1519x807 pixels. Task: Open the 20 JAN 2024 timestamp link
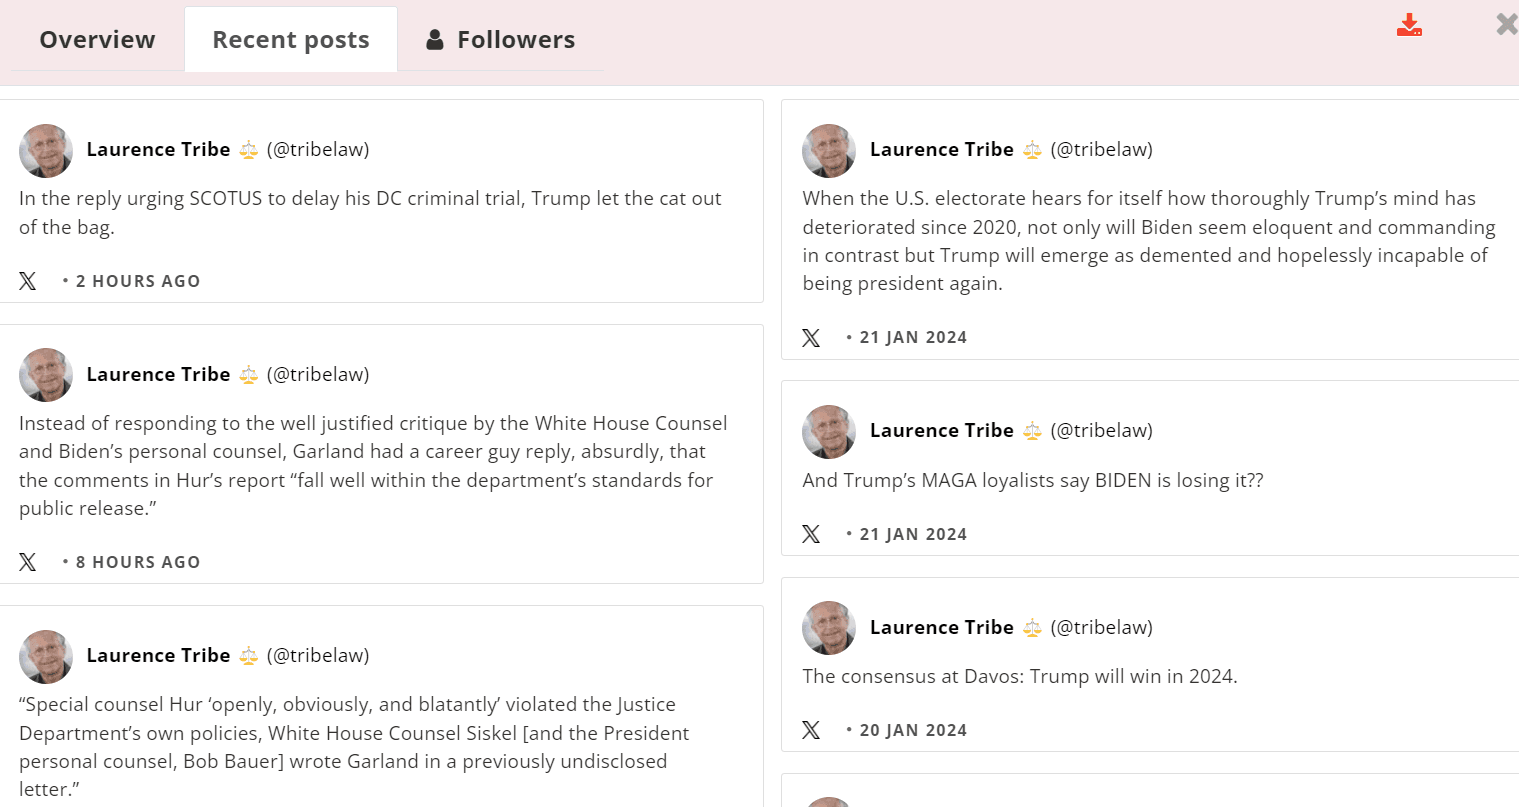pos(913,730)
